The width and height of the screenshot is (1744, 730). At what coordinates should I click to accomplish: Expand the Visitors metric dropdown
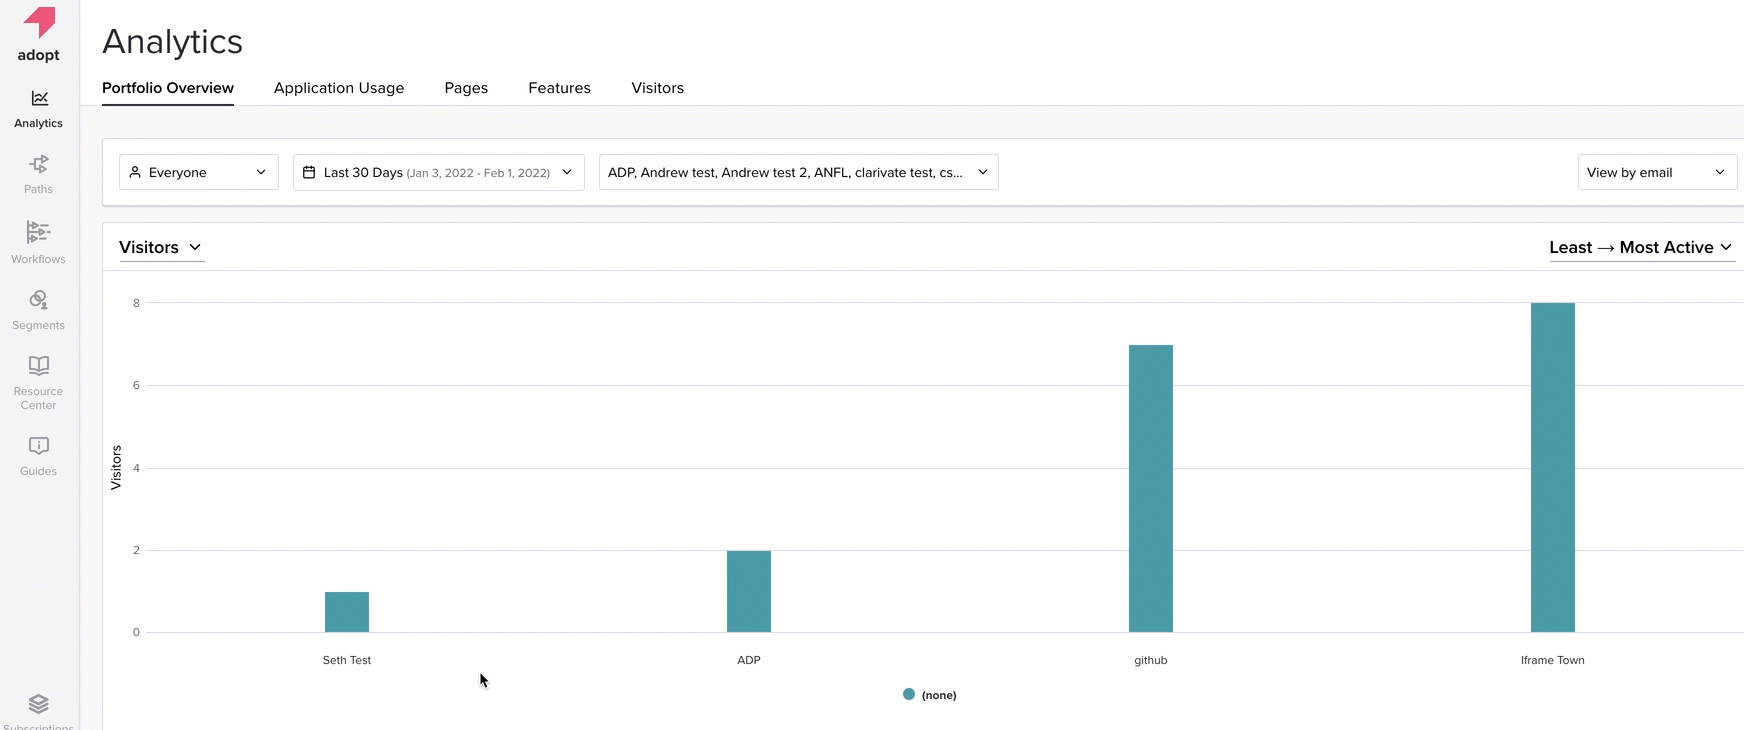coord(161,247)
